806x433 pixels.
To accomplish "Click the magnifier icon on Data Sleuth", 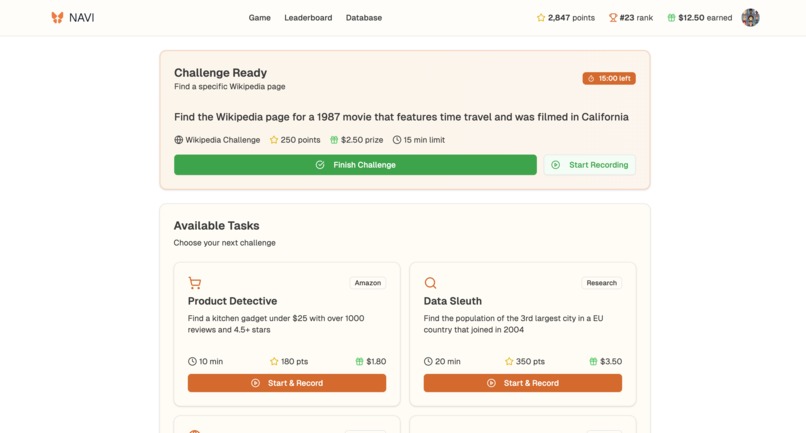I will (430, 283).
